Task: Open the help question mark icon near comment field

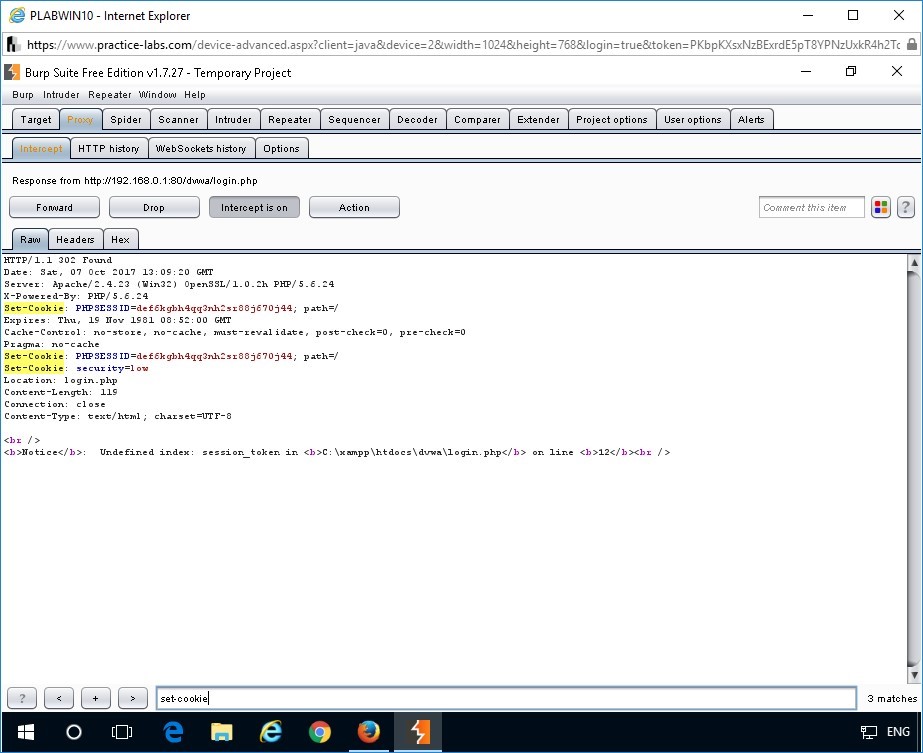Action: 906,208
